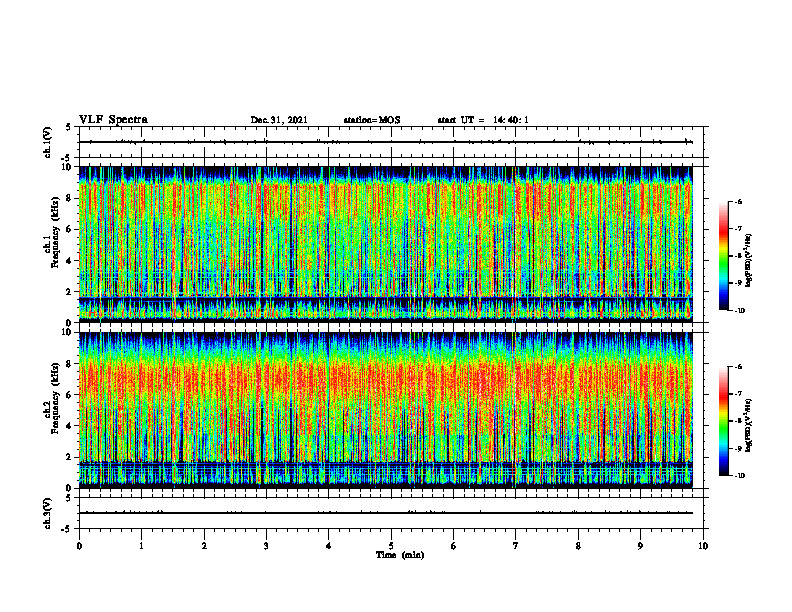
Task: Select the "start UT = 14:40: 1" text
Action: tap(483, 120)
